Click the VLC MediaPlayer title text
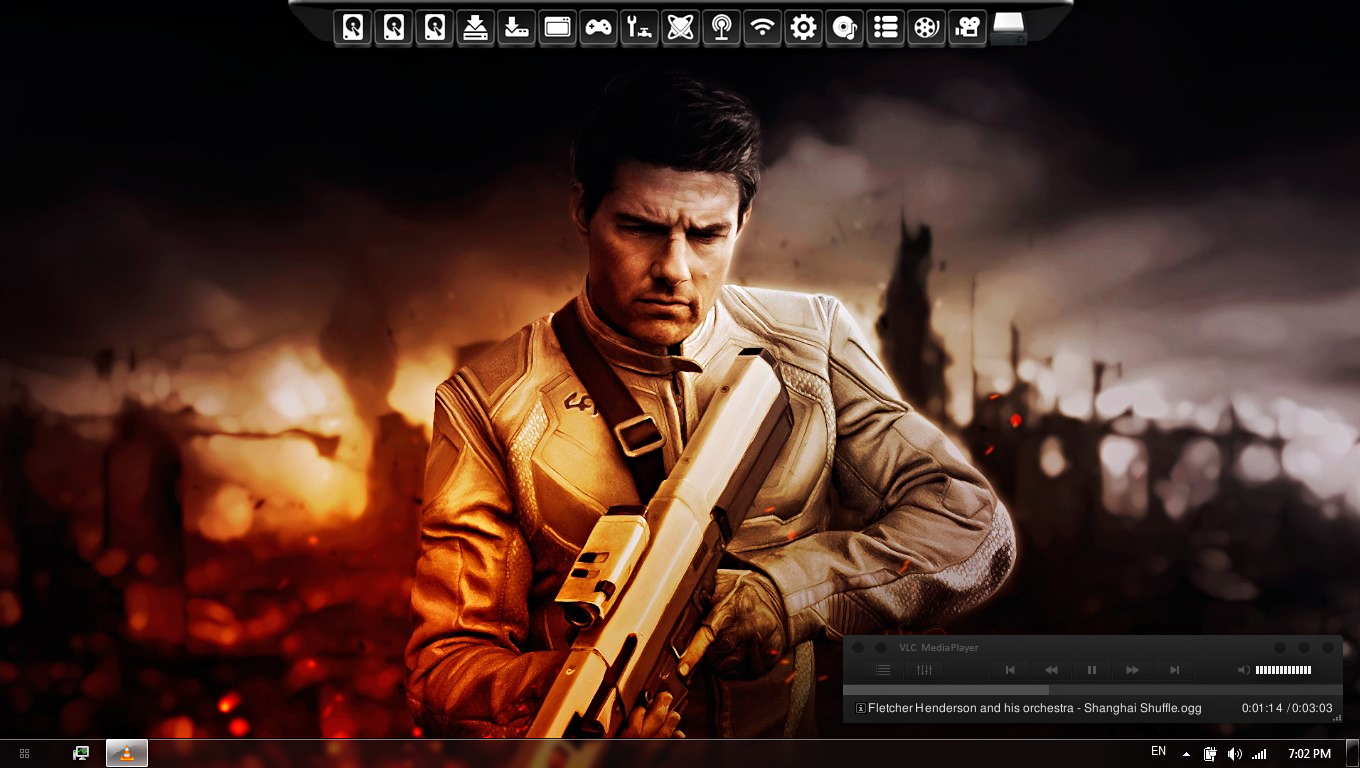The image size is (1360, 768). click(938, 648)
